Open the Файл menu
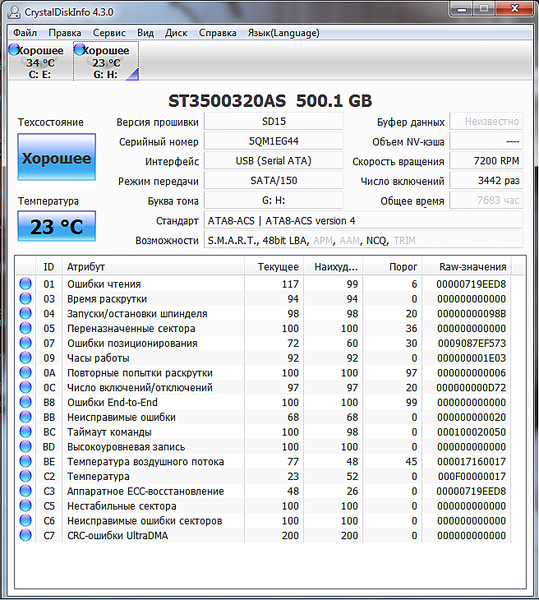The image size is (539, 600). 25,33
